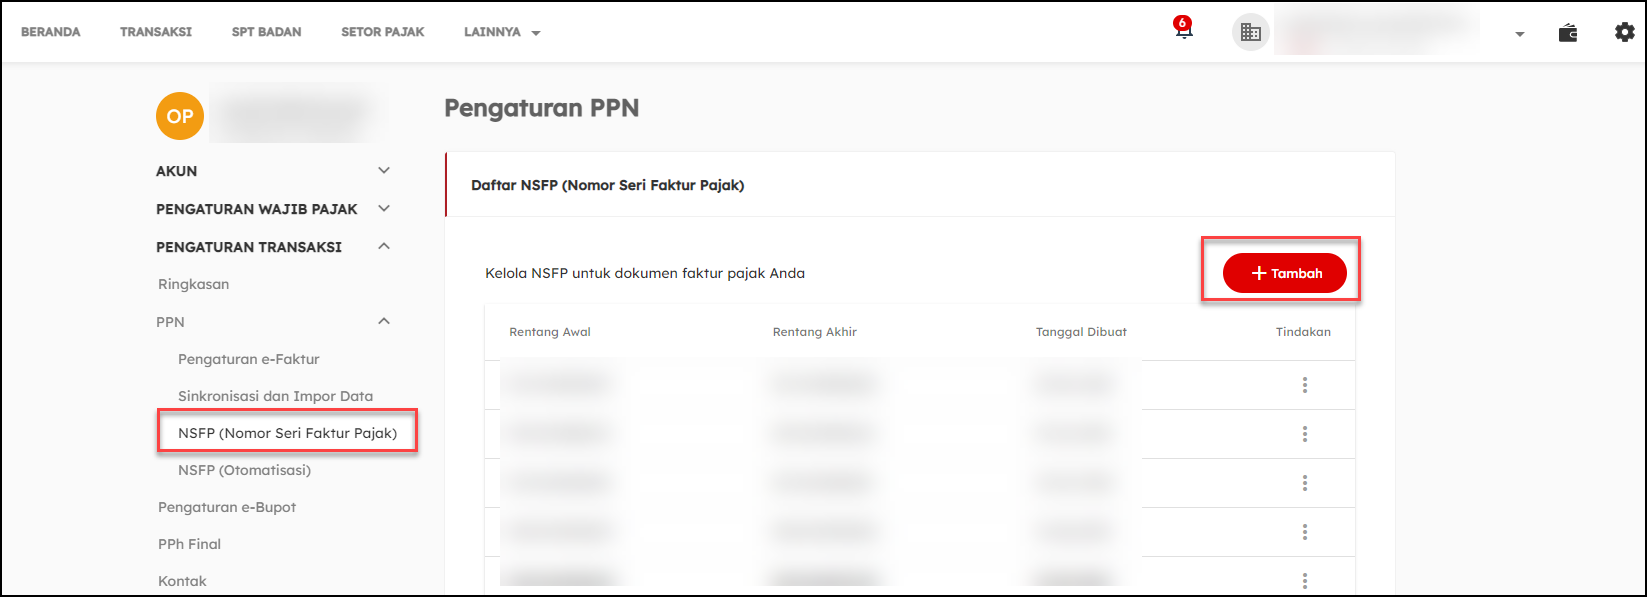Open the settings gear icon
The image size is (1647, 597).
coord(1624,32)
